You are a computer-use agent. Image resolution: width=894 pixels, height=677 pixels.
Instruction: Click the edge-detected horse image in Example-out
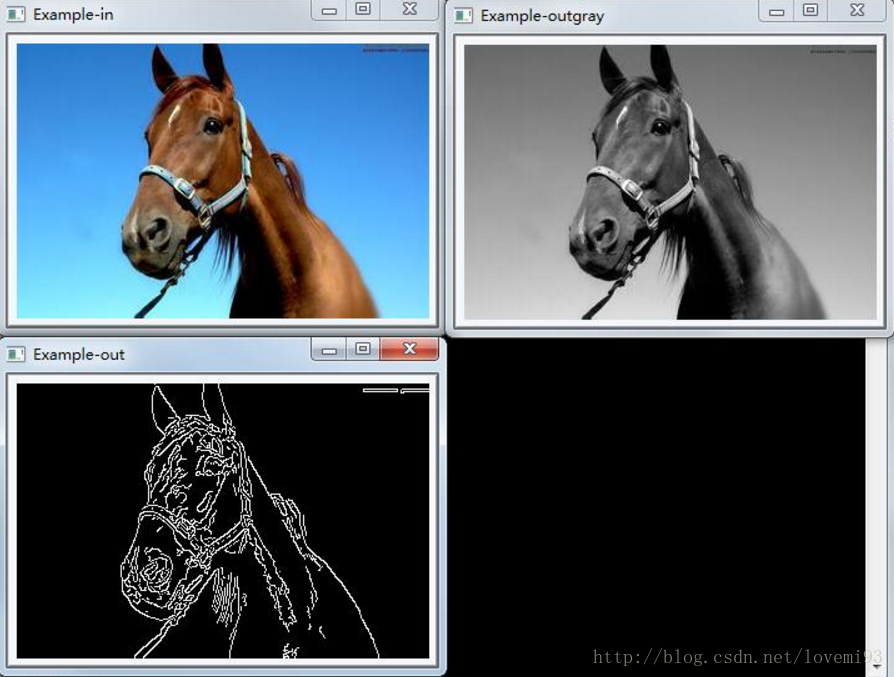[223, 521]
